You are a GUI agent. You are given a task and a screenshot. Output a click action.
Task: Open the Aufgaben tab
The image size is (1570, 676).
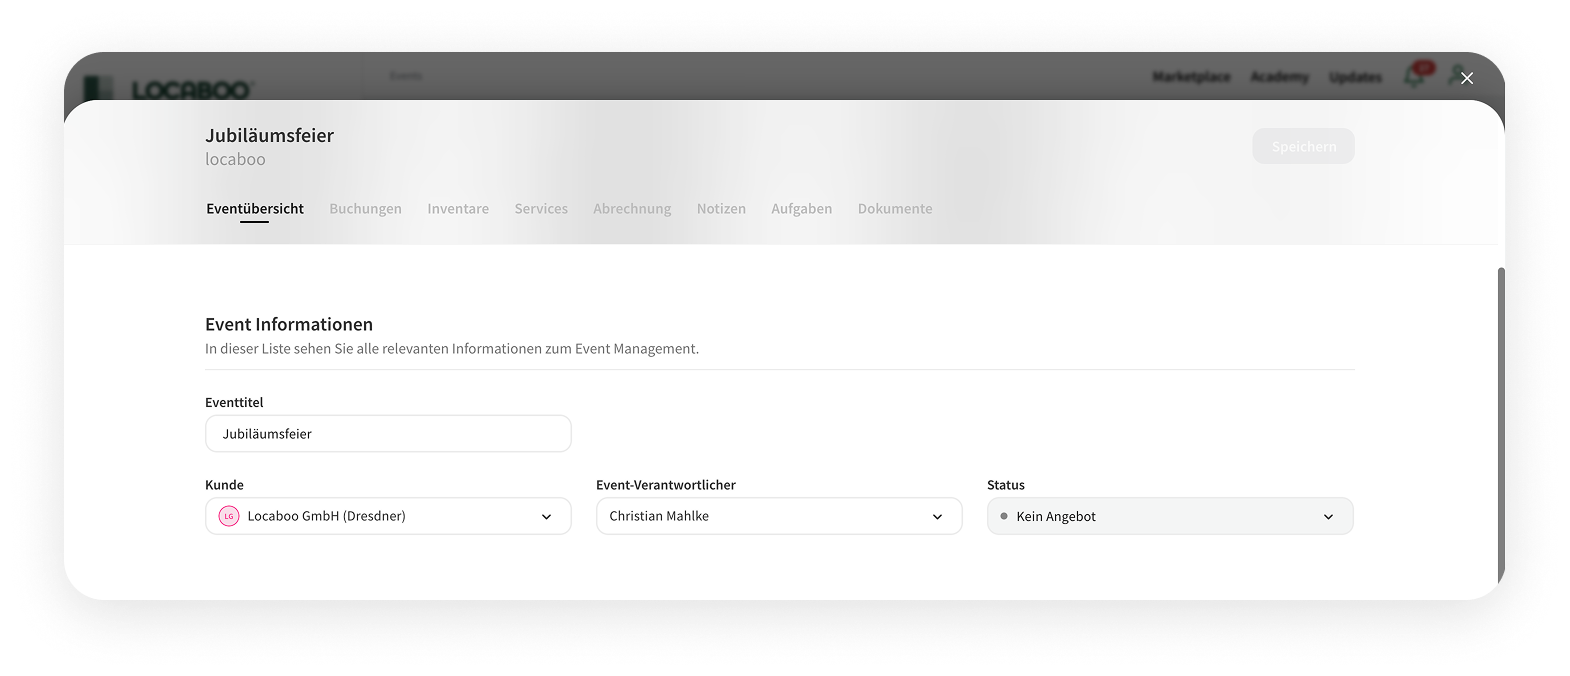point(801,209)
